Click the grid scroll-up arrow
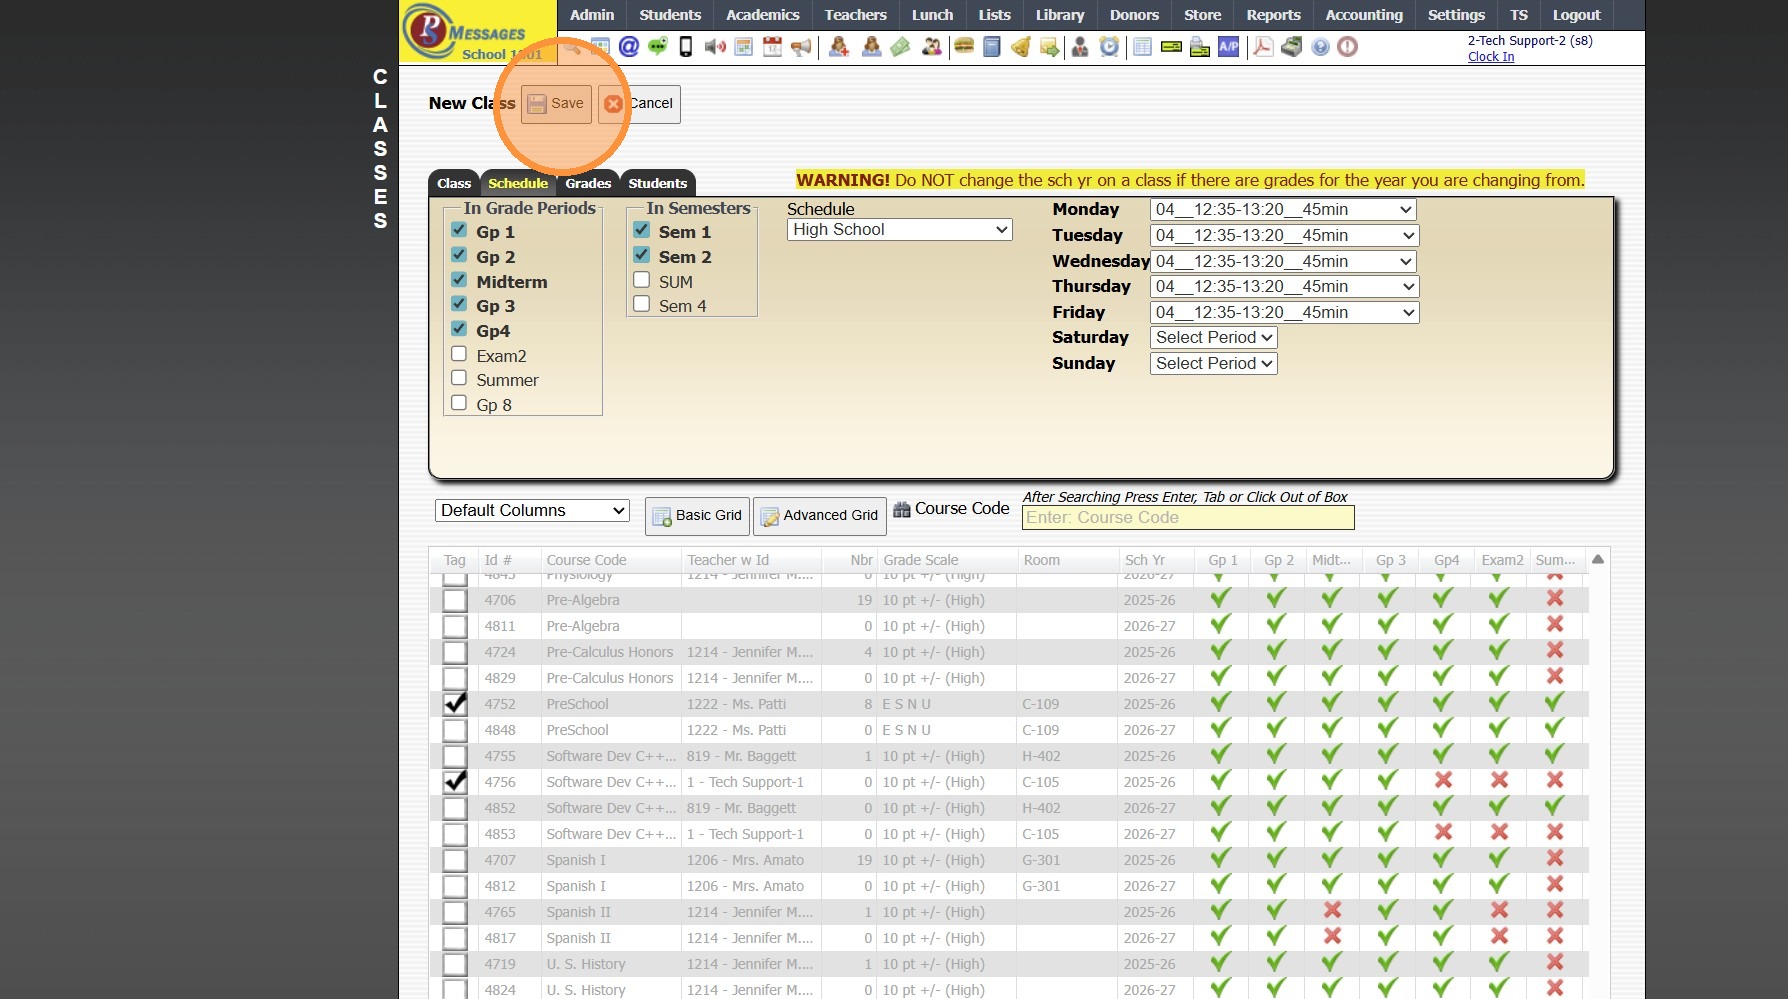 (x=1598, y=560)
